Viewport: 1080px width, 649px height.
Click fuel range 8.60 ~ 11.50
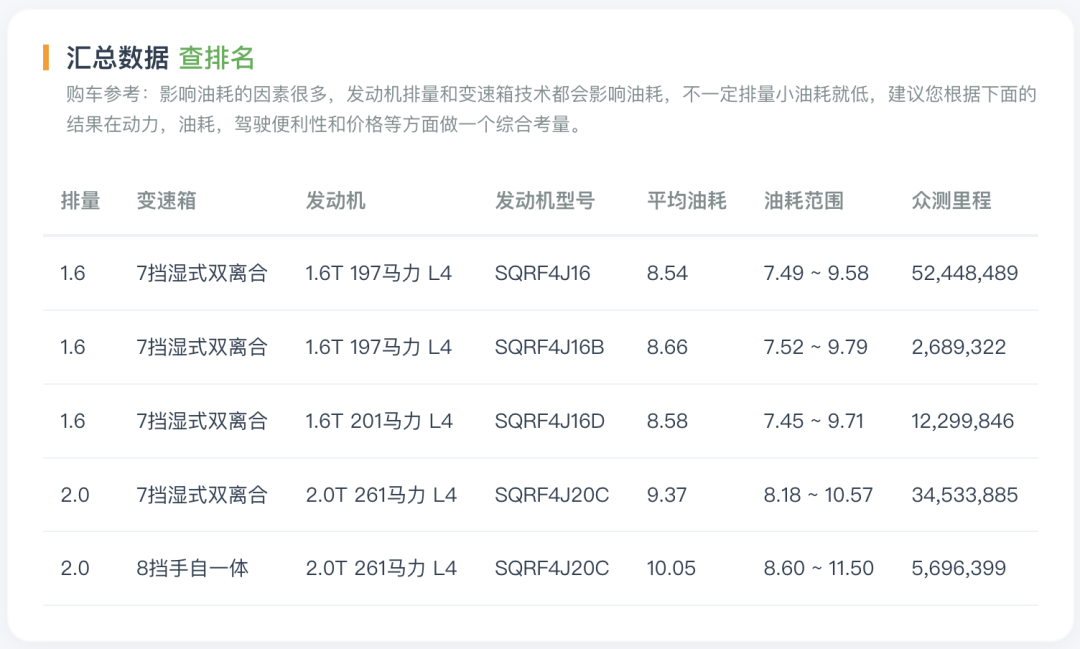[x=818, y=568]
